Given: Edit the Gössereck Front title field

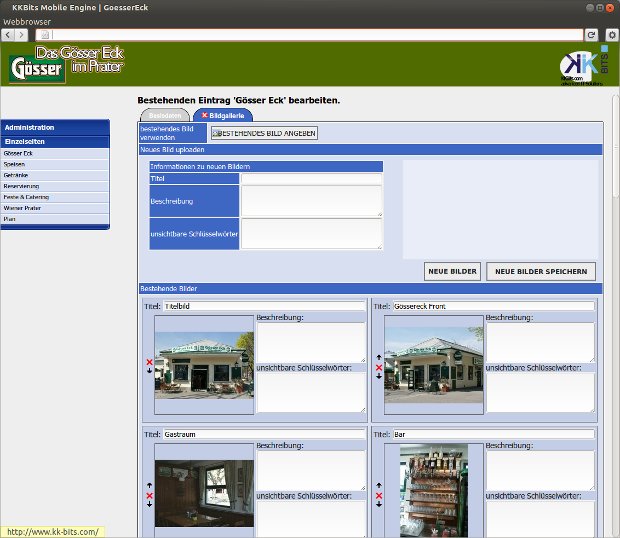Looking at the screenshot, I should [493, 306].
